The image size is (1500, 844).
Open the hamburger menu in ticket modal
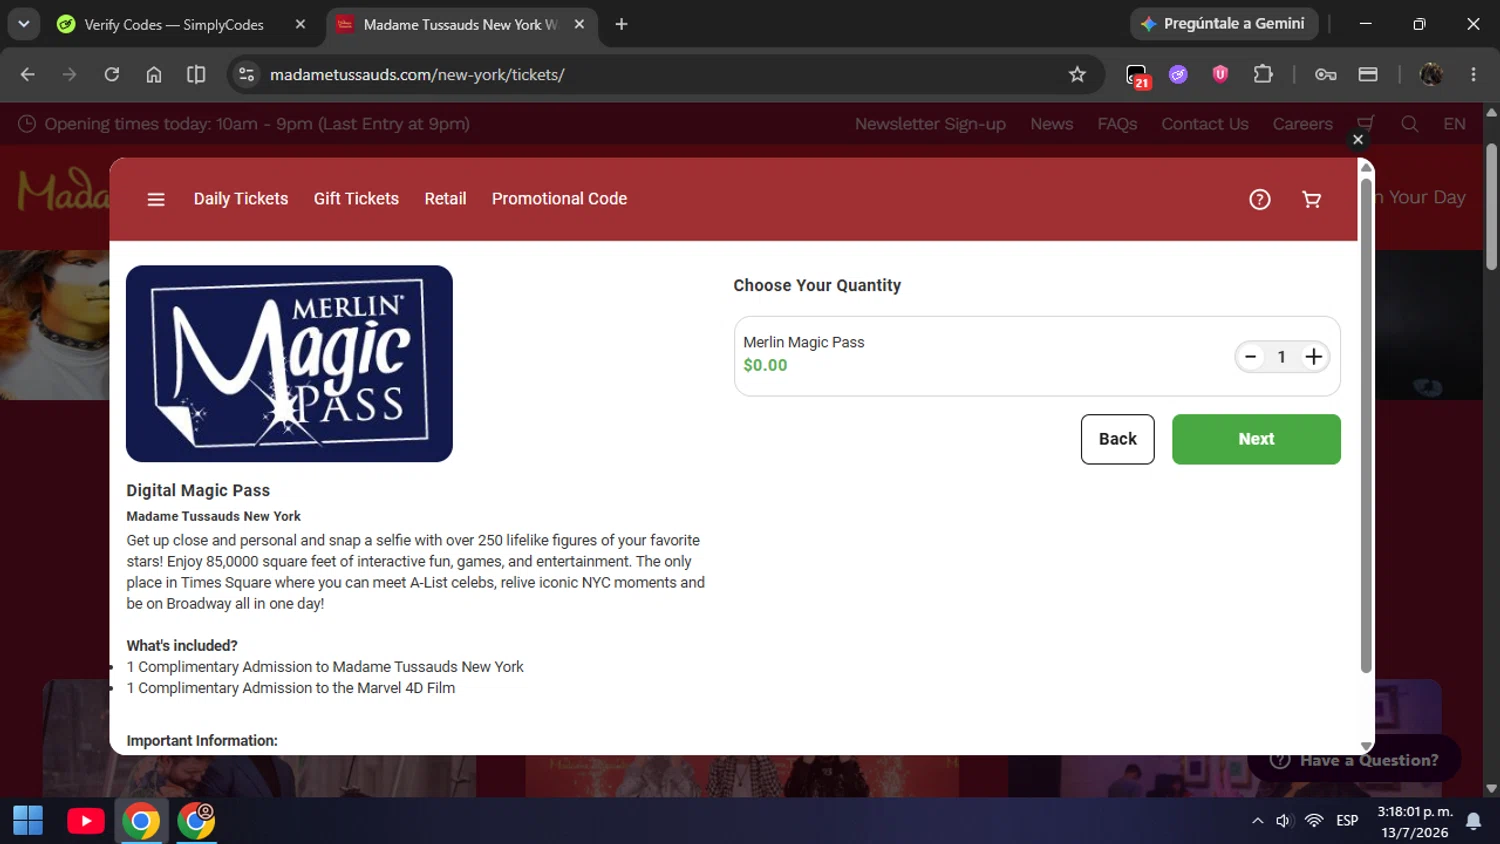click(156, 199)
